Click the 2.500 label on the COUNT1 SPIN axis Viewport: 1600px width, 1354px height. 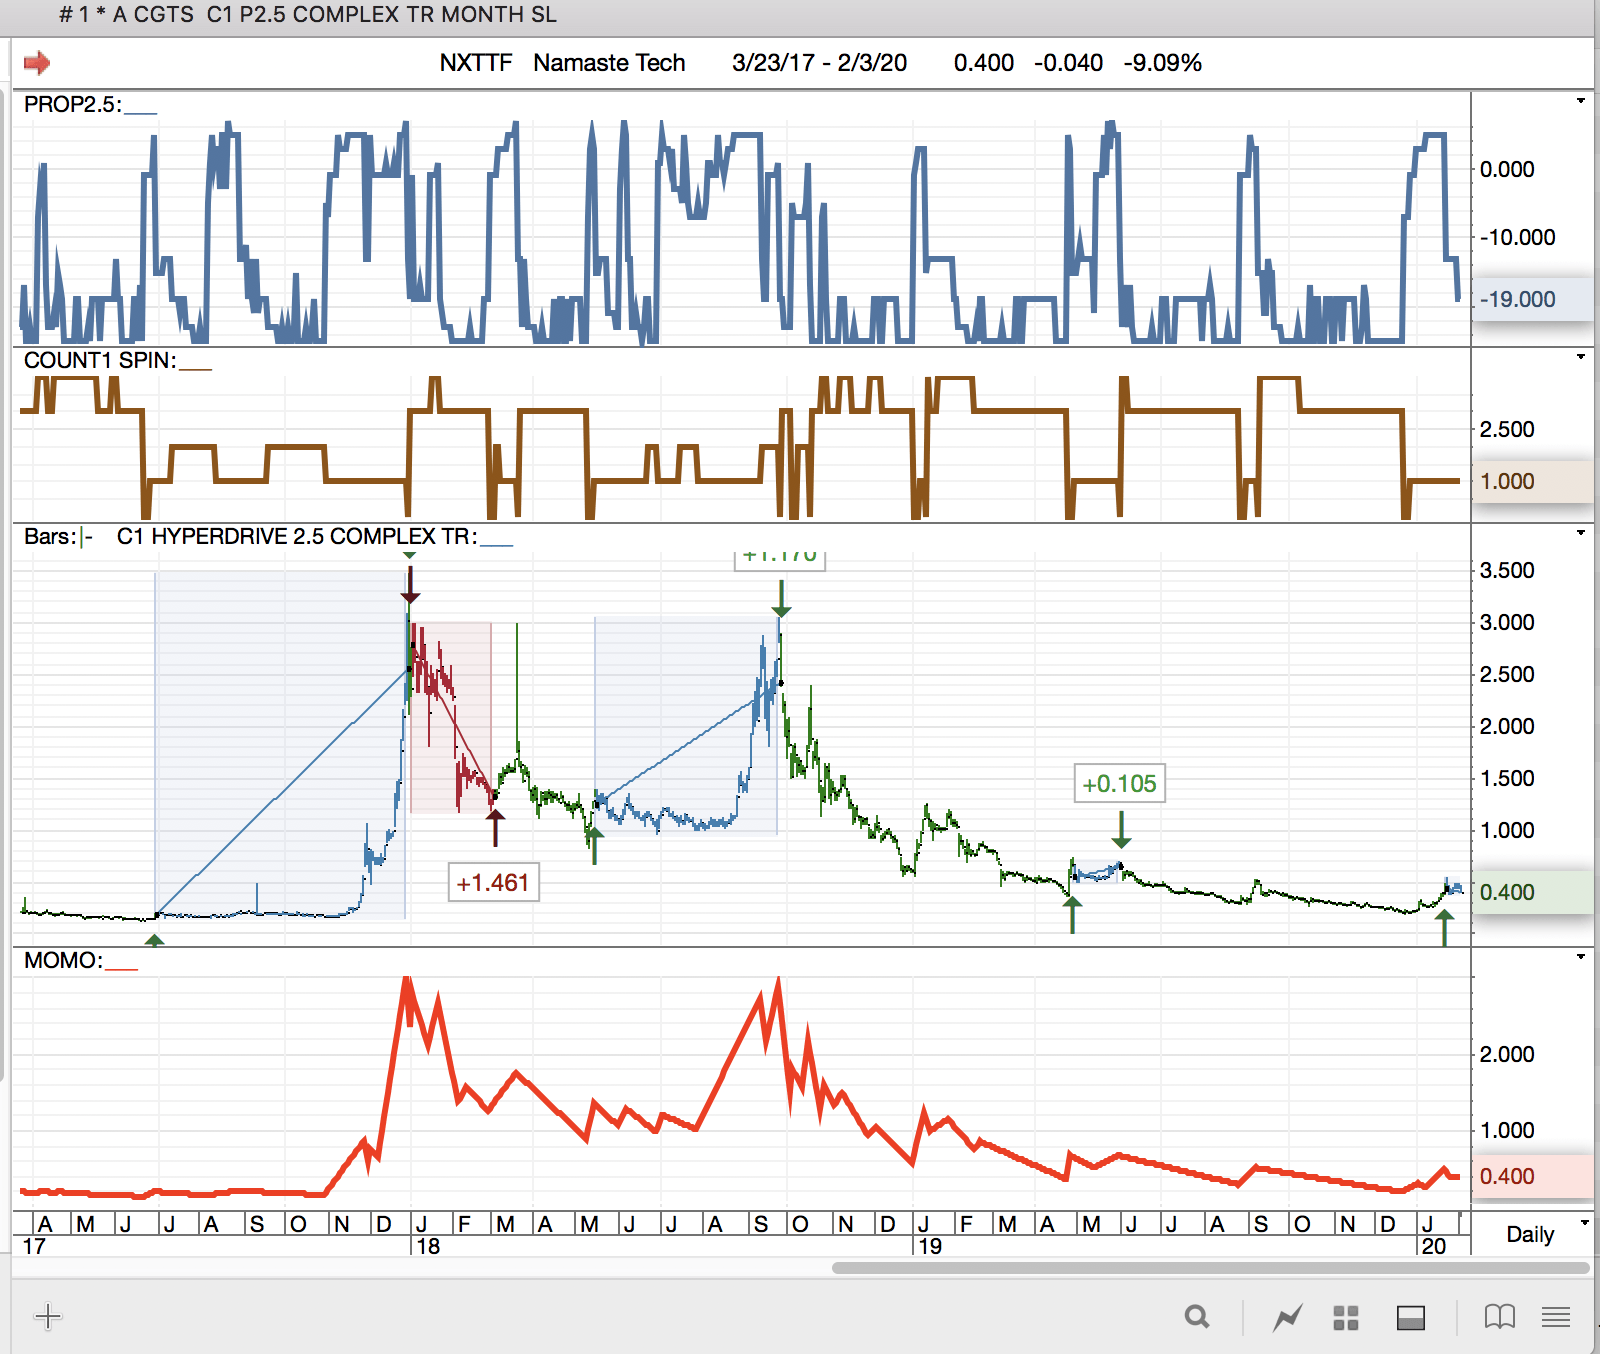click(1507, 429)
